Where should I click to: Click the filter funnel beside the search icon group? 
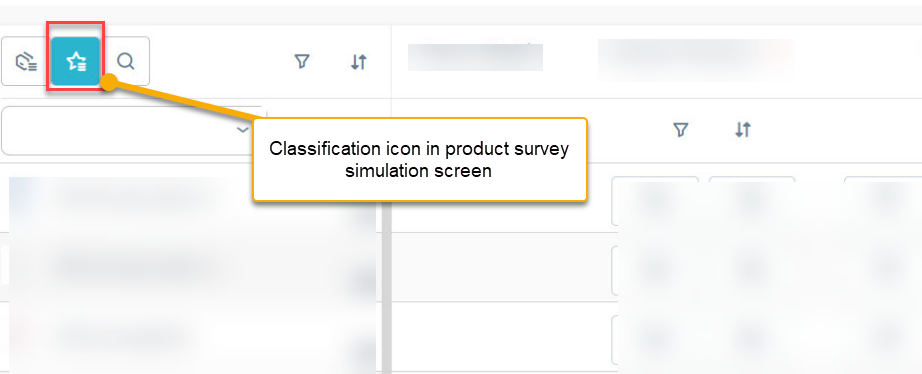tap(302, 61)
